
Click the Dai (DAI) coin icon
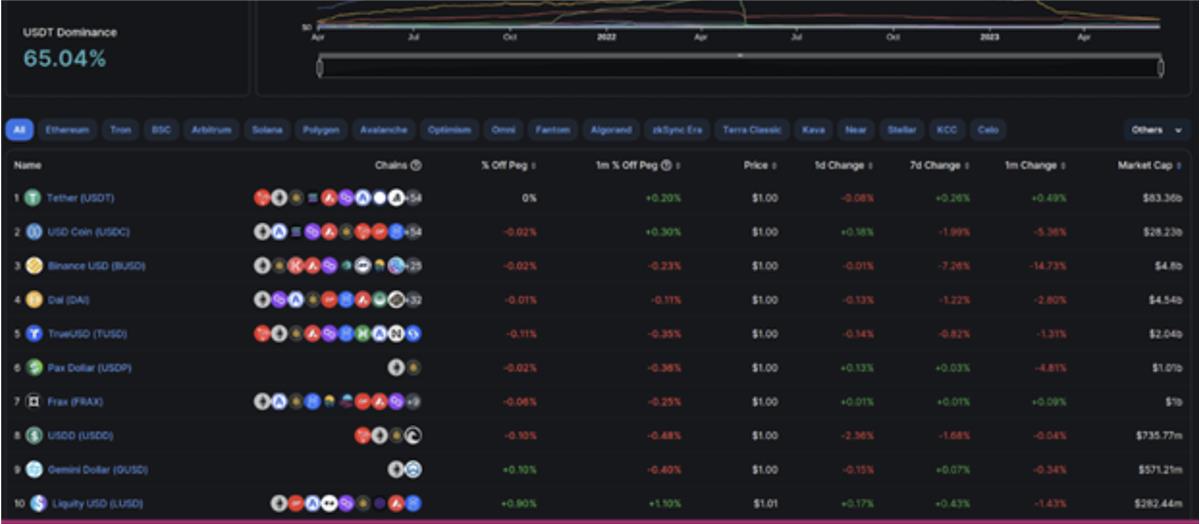(x=33, y=300)
